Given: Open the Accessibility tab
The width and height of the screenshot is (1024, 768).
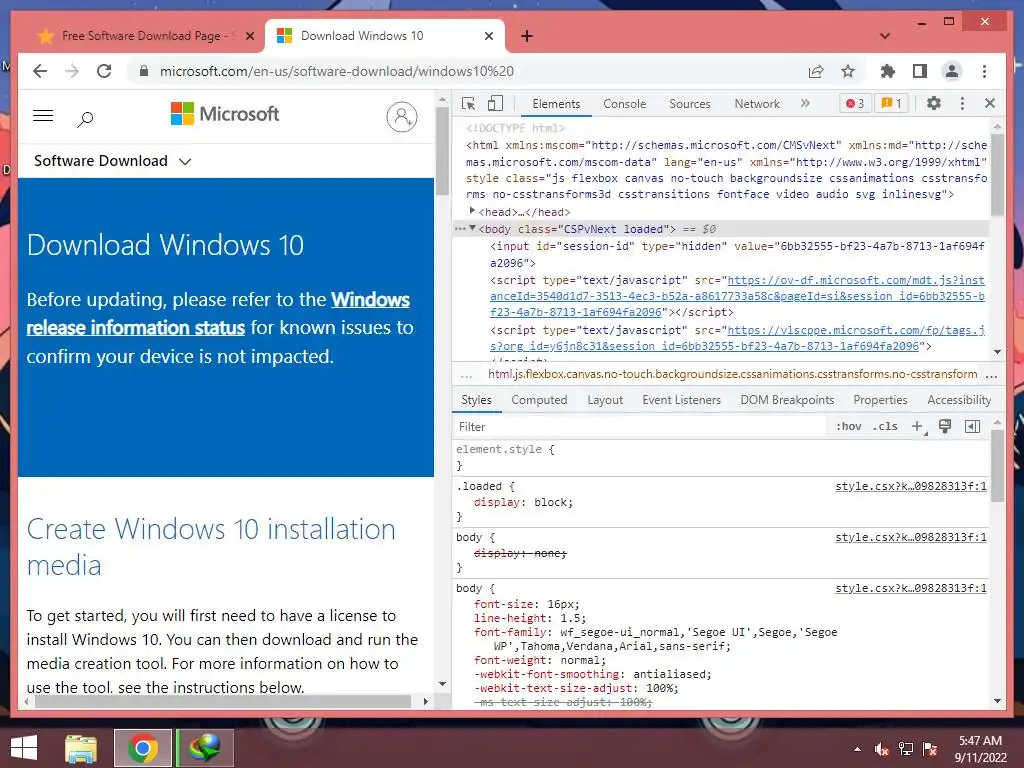Looking at the screenshot, I should [959, 400].
